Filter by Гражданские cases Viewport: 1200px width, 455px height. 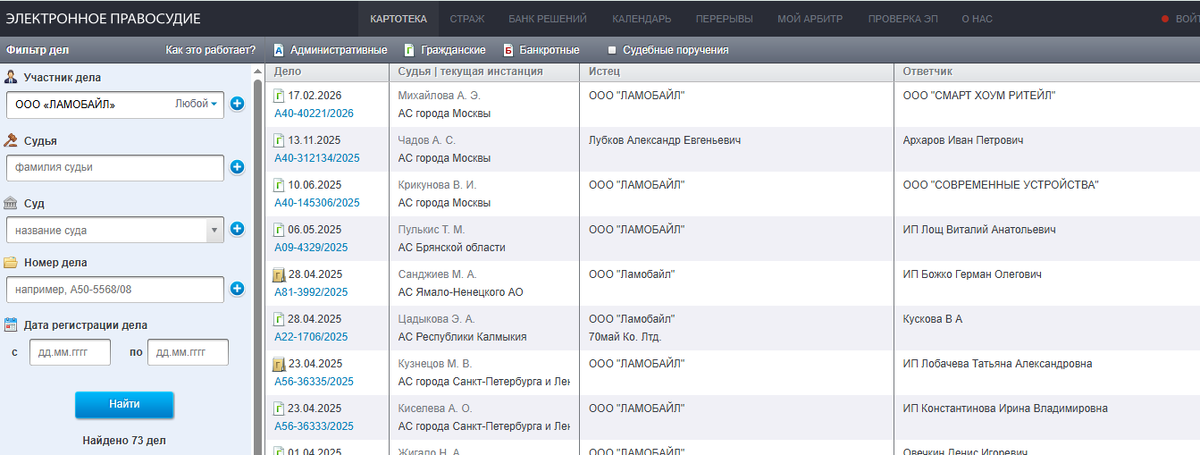(453, 50)
